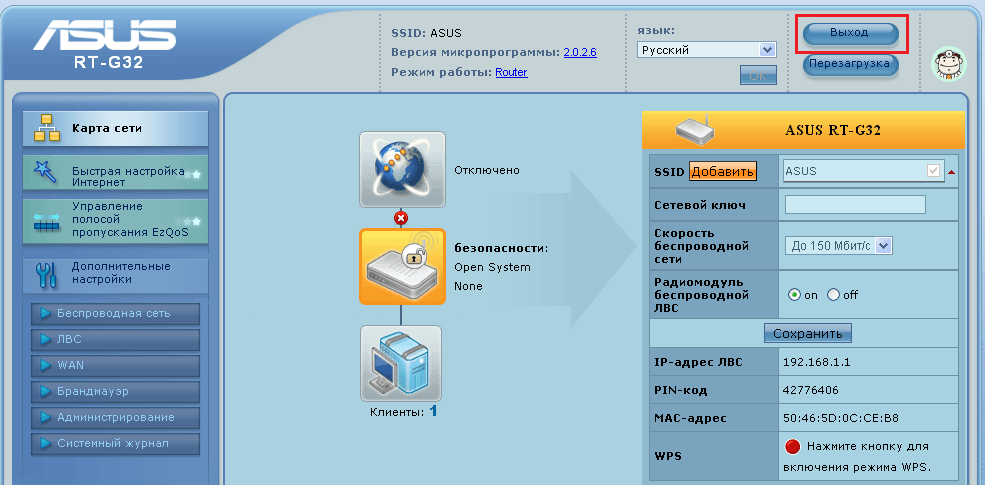Click the clients count number 1

433,412
